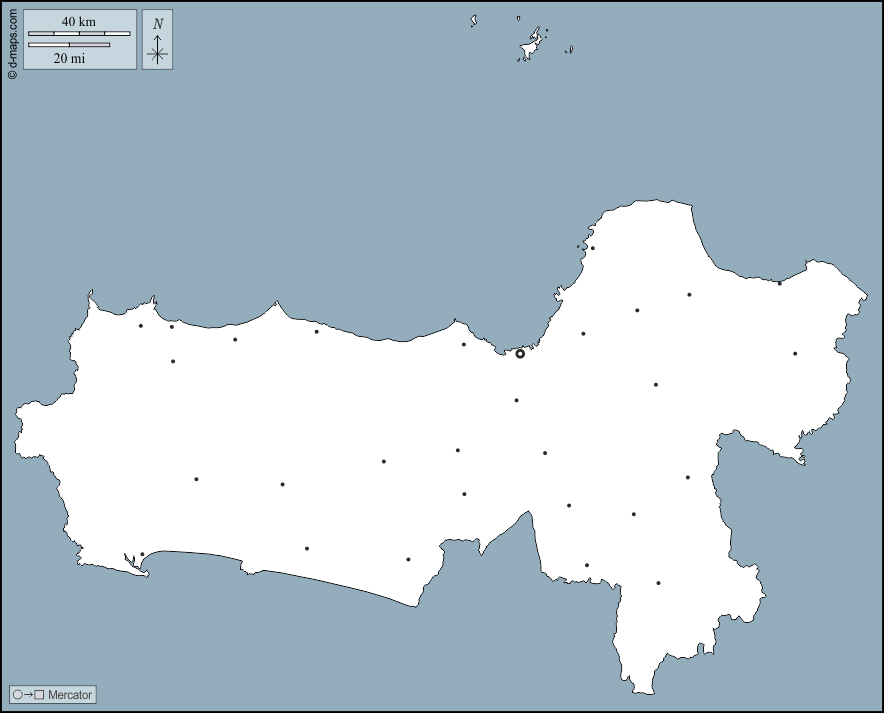Click the circle-to-square projection symbol
Image resolution: width=884 pixels, height=713 pixels.
click(x=29, y=694)
